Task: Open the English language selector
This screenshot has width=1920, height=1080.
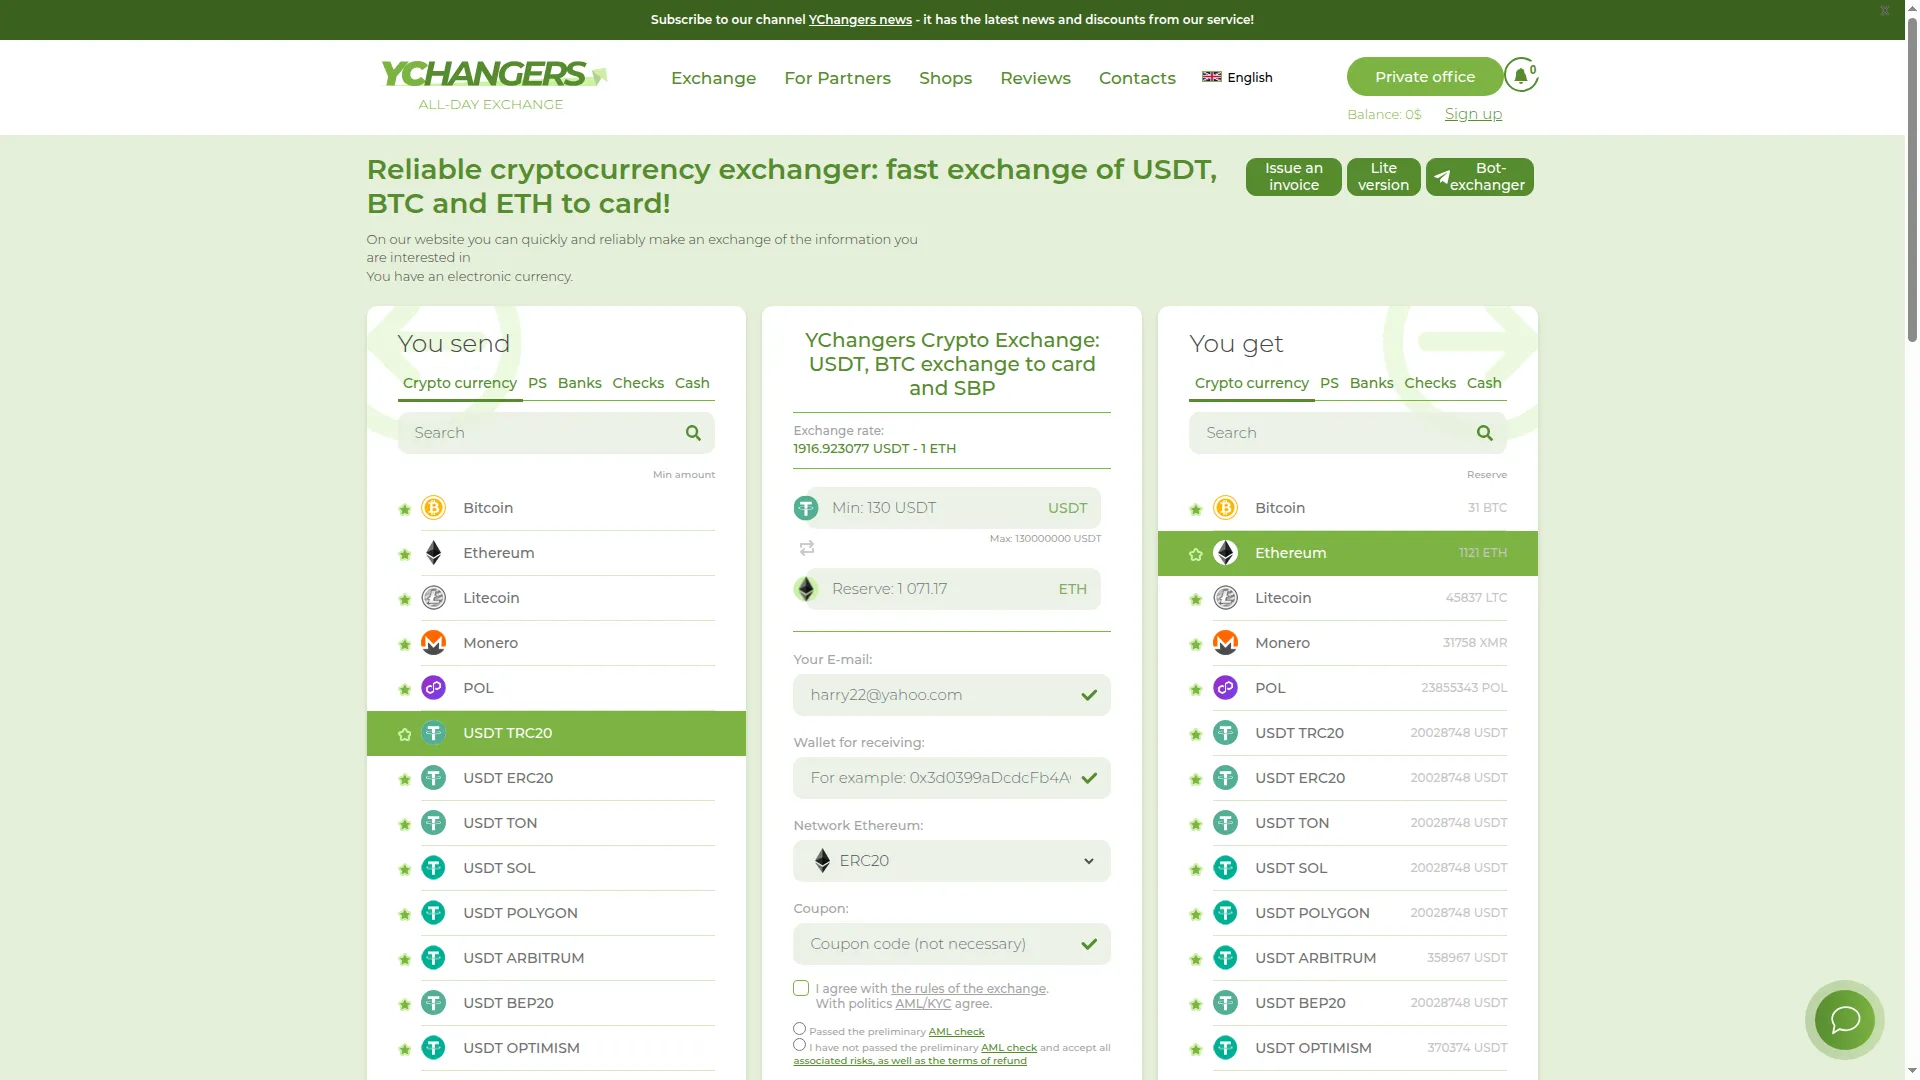Action: tap(1237, 77)
